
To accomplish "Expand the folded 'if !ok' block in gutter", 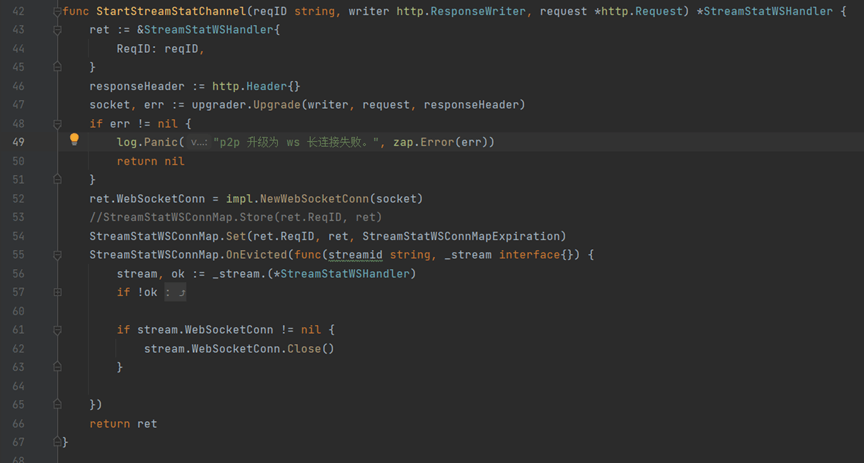I will pyautogui.click(x=57, y=292).
